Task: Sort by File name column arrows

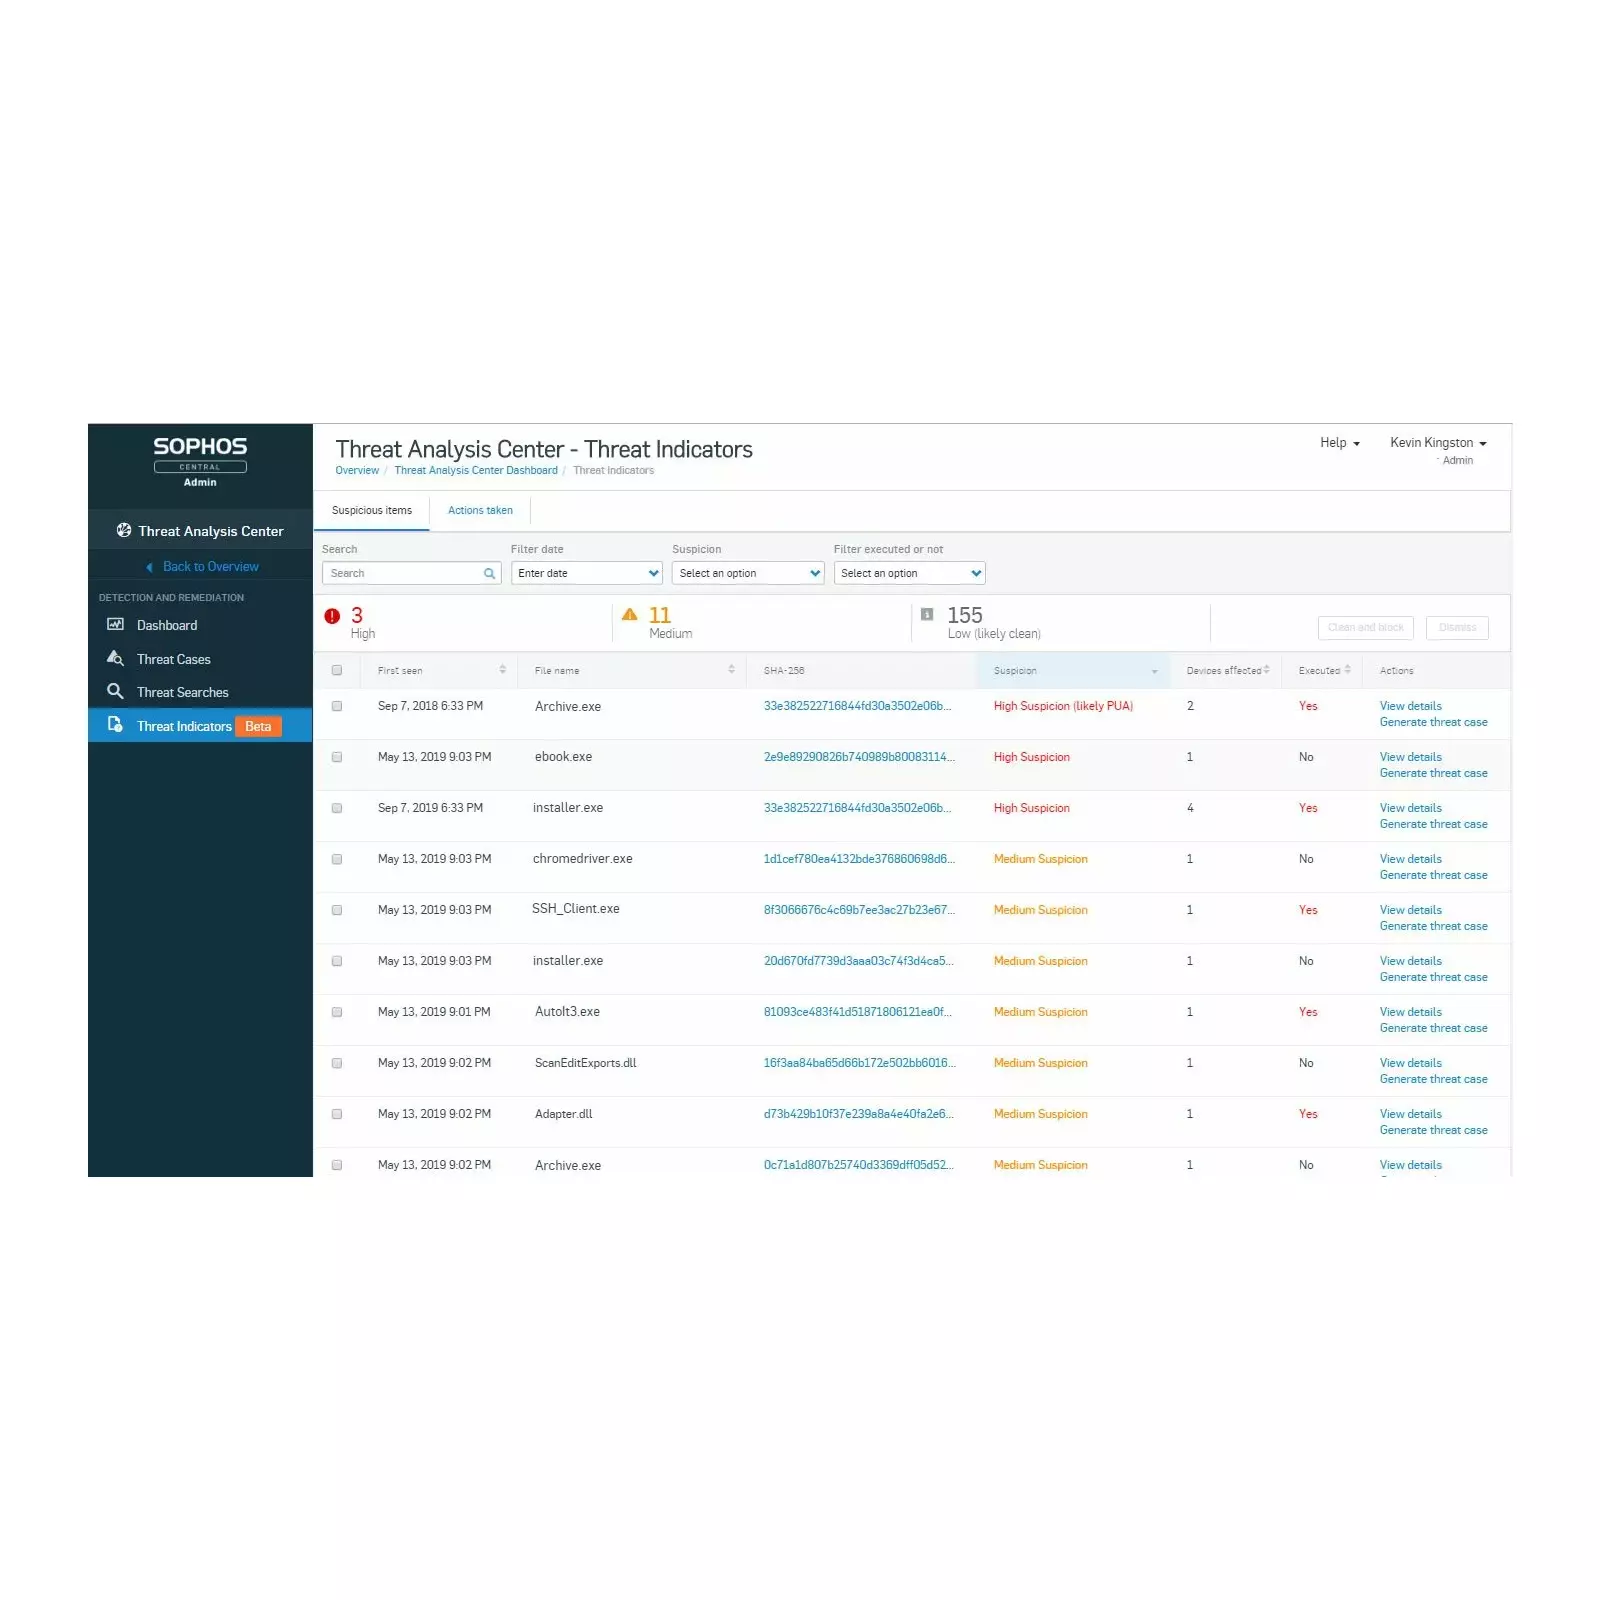Action: (x=731, y=669)
